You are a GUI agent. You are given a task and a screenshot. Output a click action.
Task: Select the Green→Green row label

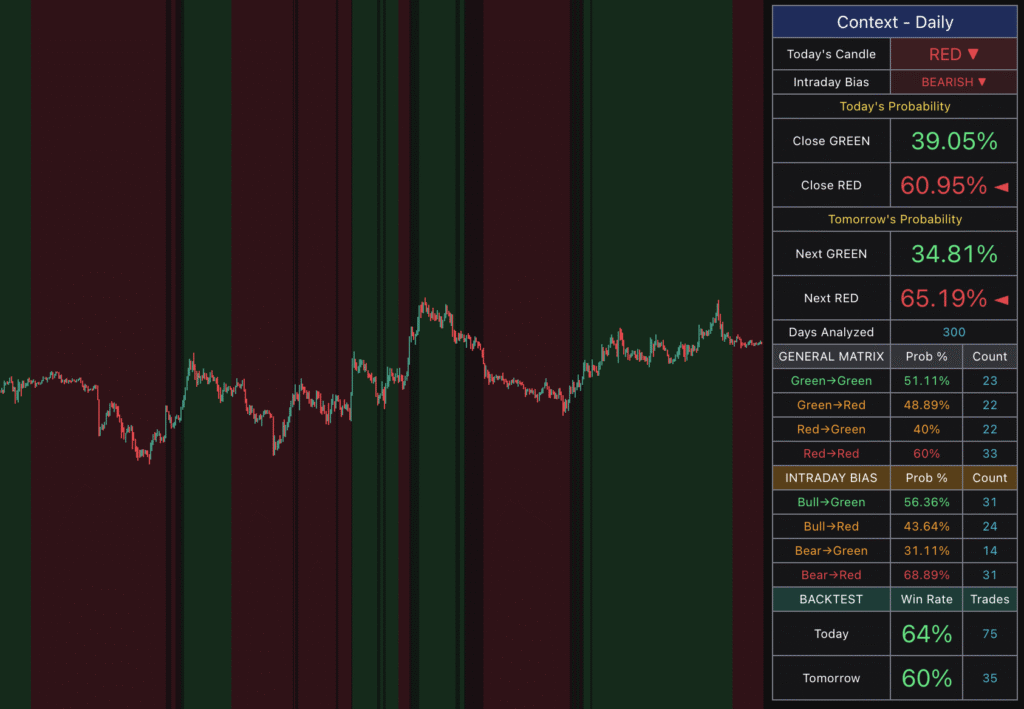(831, 381)
